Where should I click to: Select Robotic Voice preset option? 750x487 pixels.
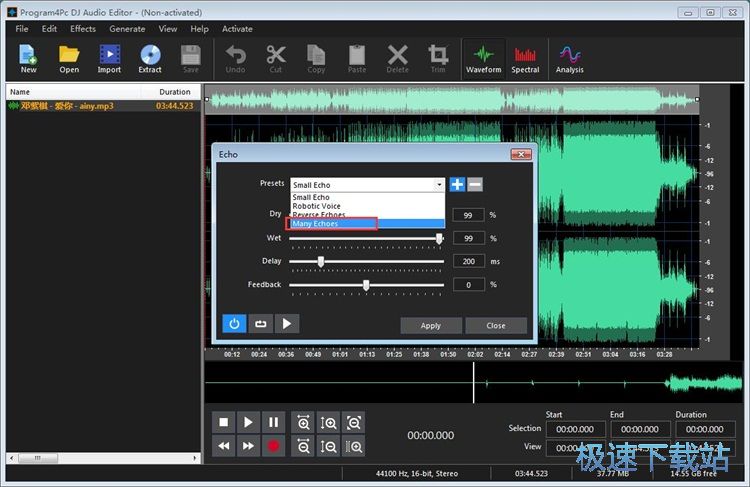pos(367,206)
